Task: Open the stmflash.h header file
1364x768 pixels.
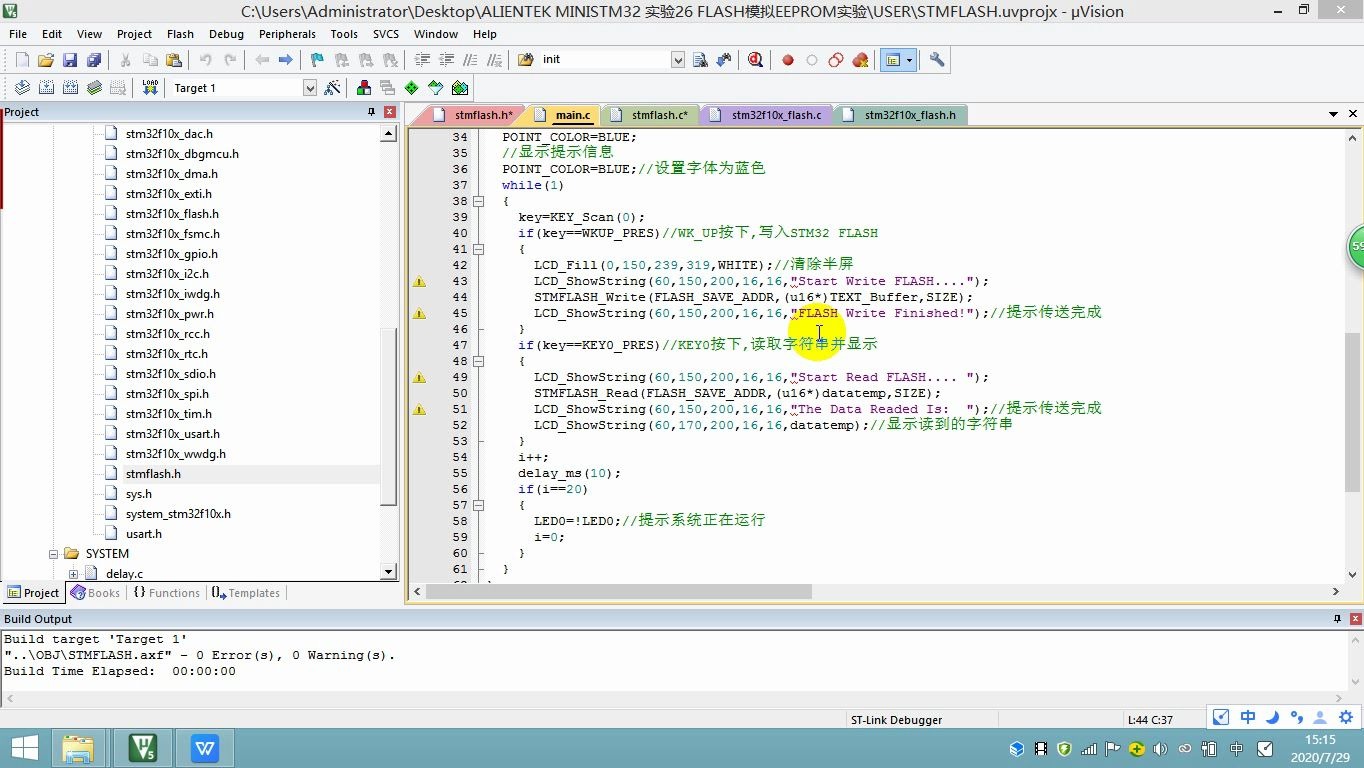Action: click(153, 473)
